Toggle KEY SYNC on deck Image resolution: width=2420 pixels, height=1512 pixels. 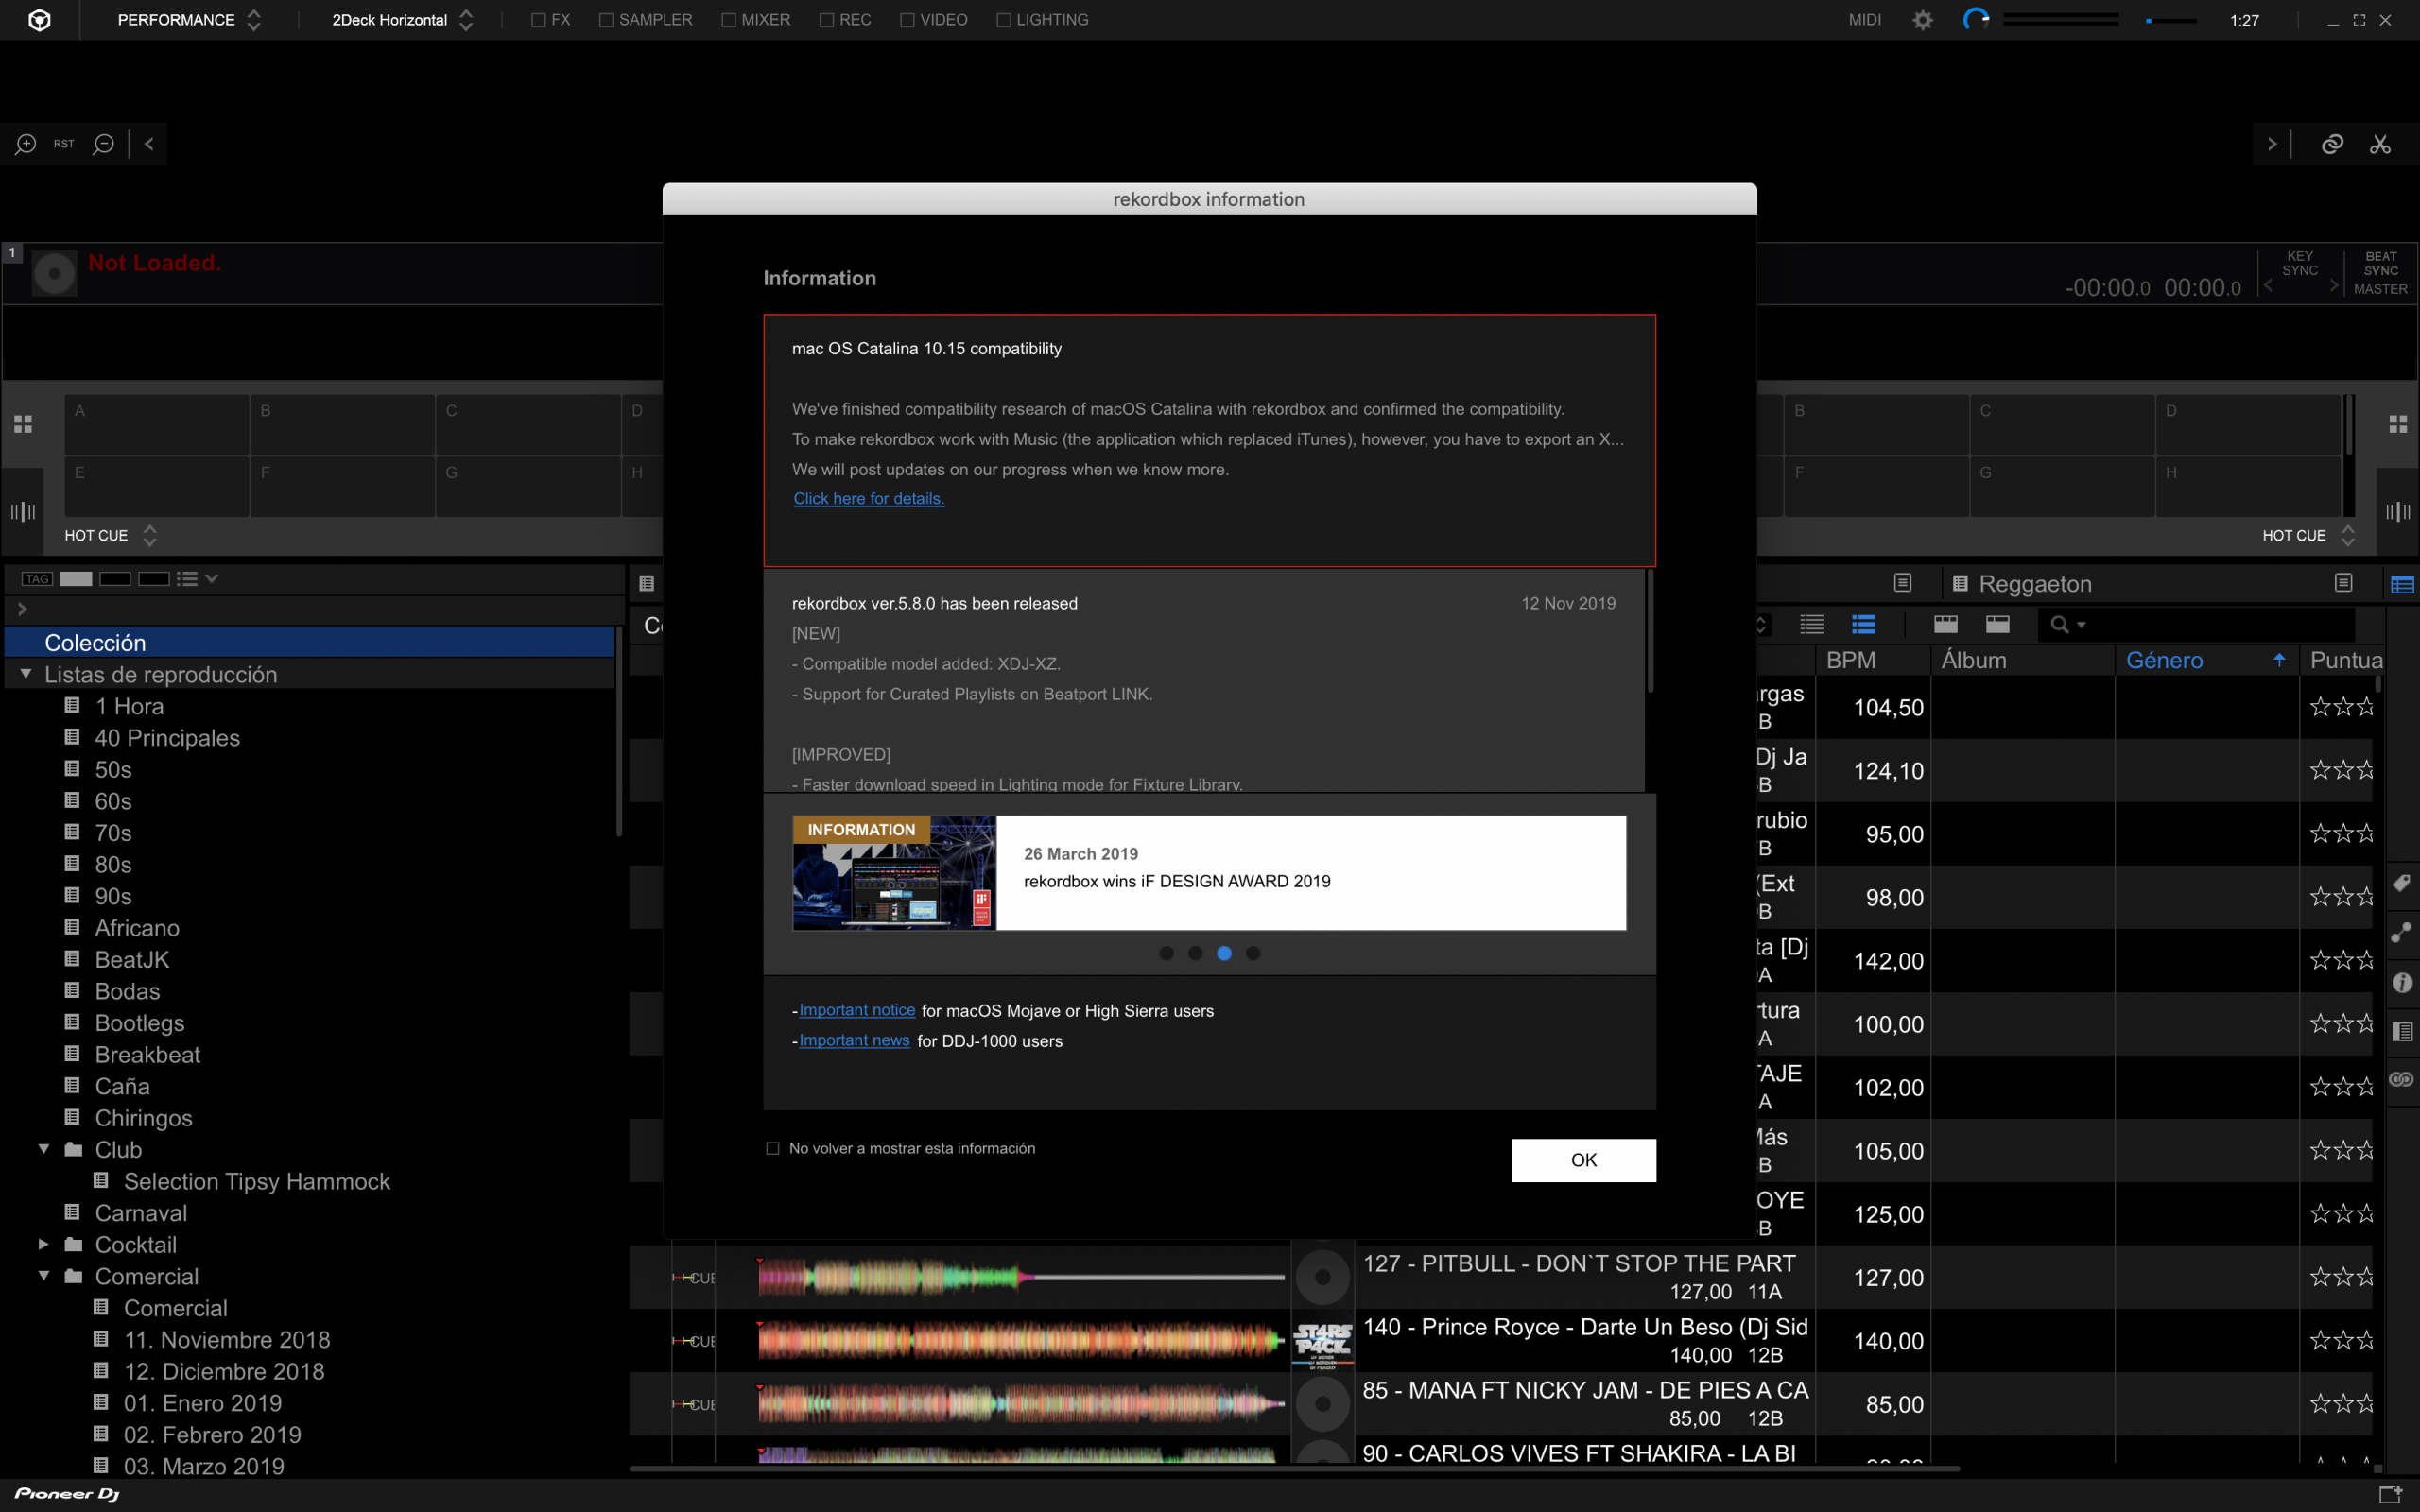2300,263
